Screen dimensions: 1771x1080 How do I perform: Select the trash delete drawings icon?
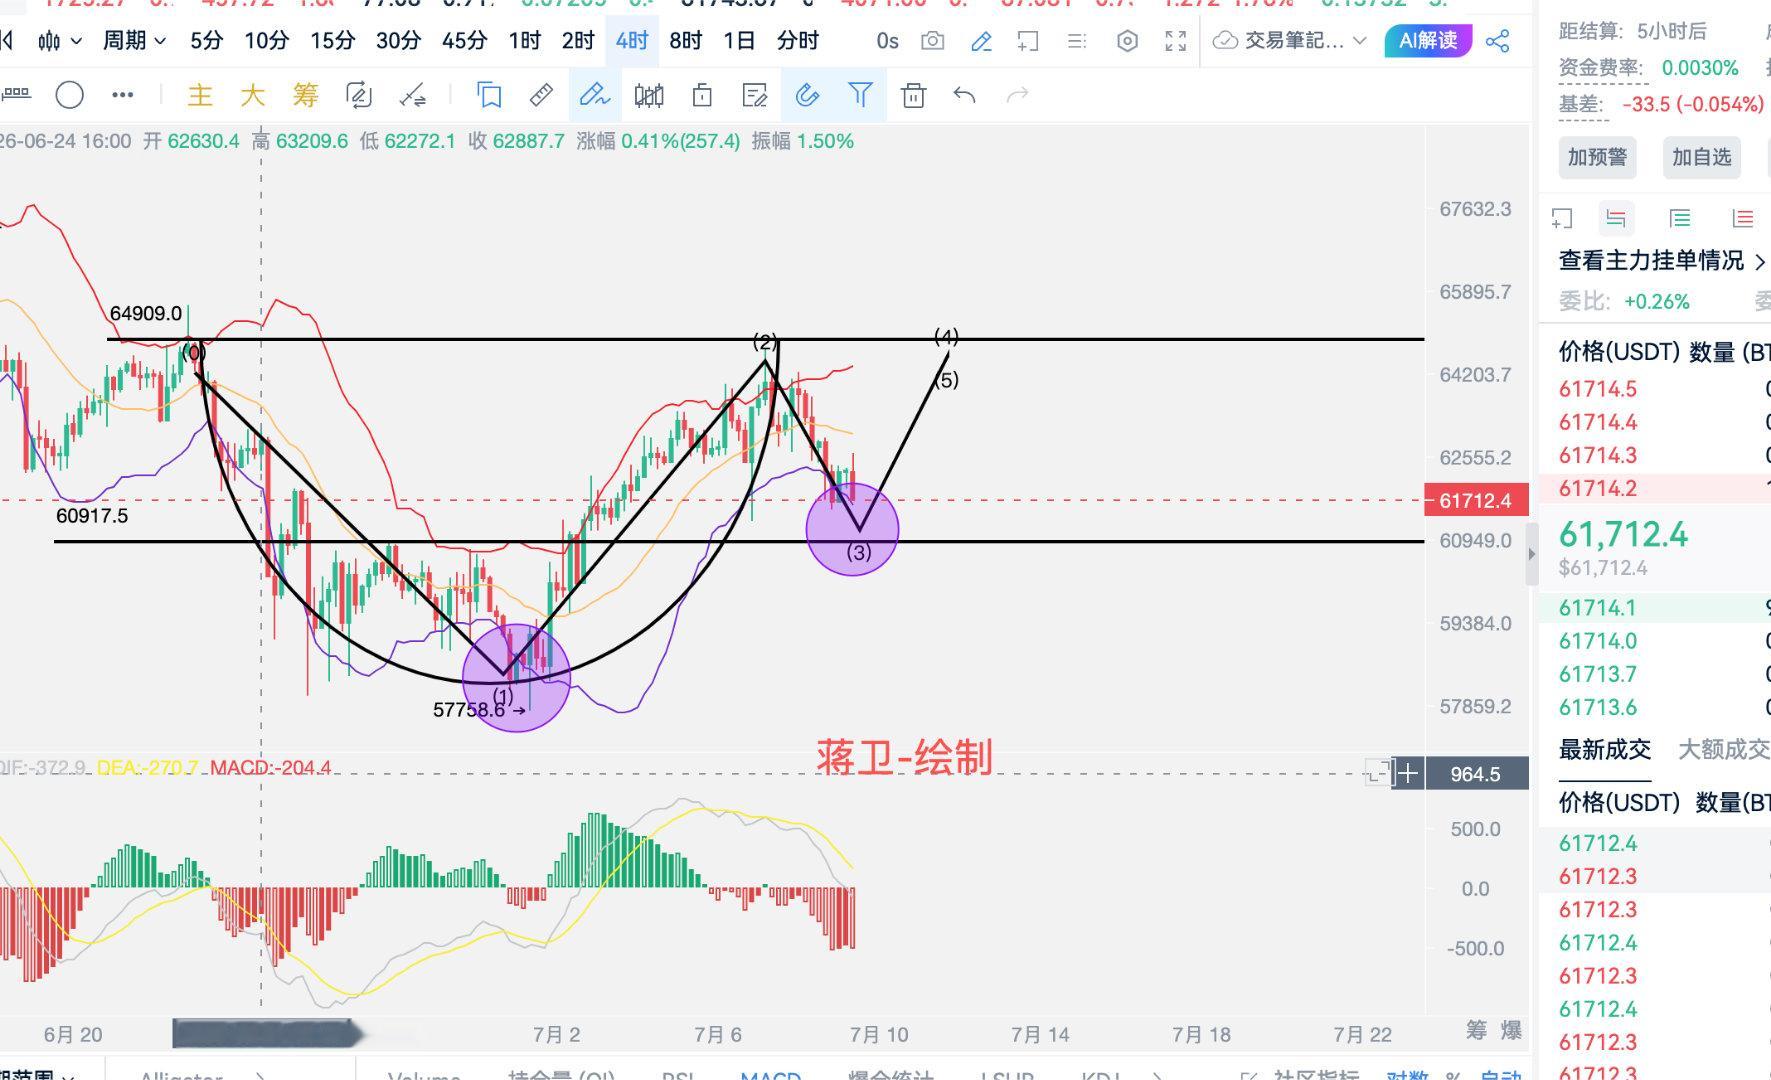pos(913,95)
